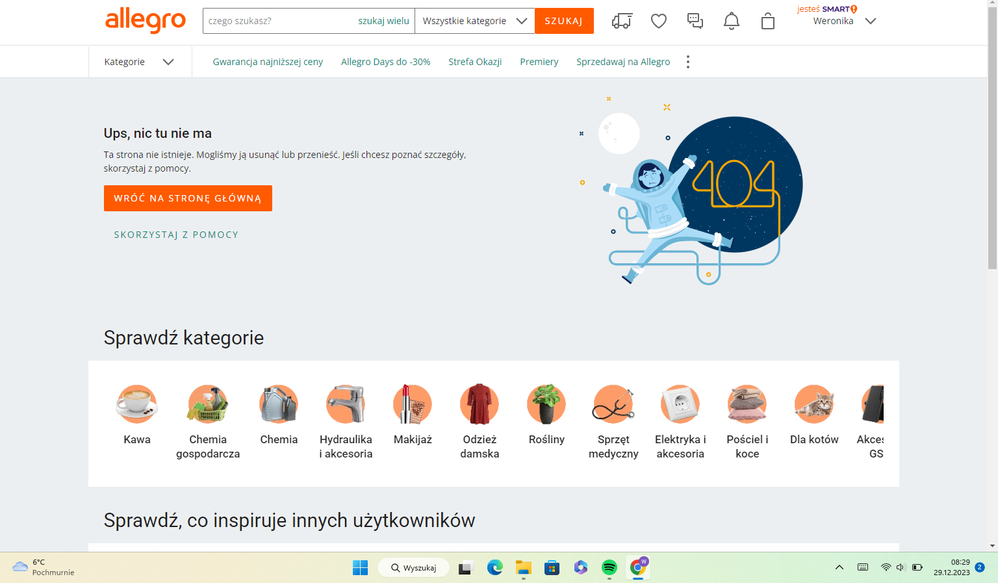Open messages chat bubble icon
The height and width of the screenshot is (583, 998).
pos(695,21)
